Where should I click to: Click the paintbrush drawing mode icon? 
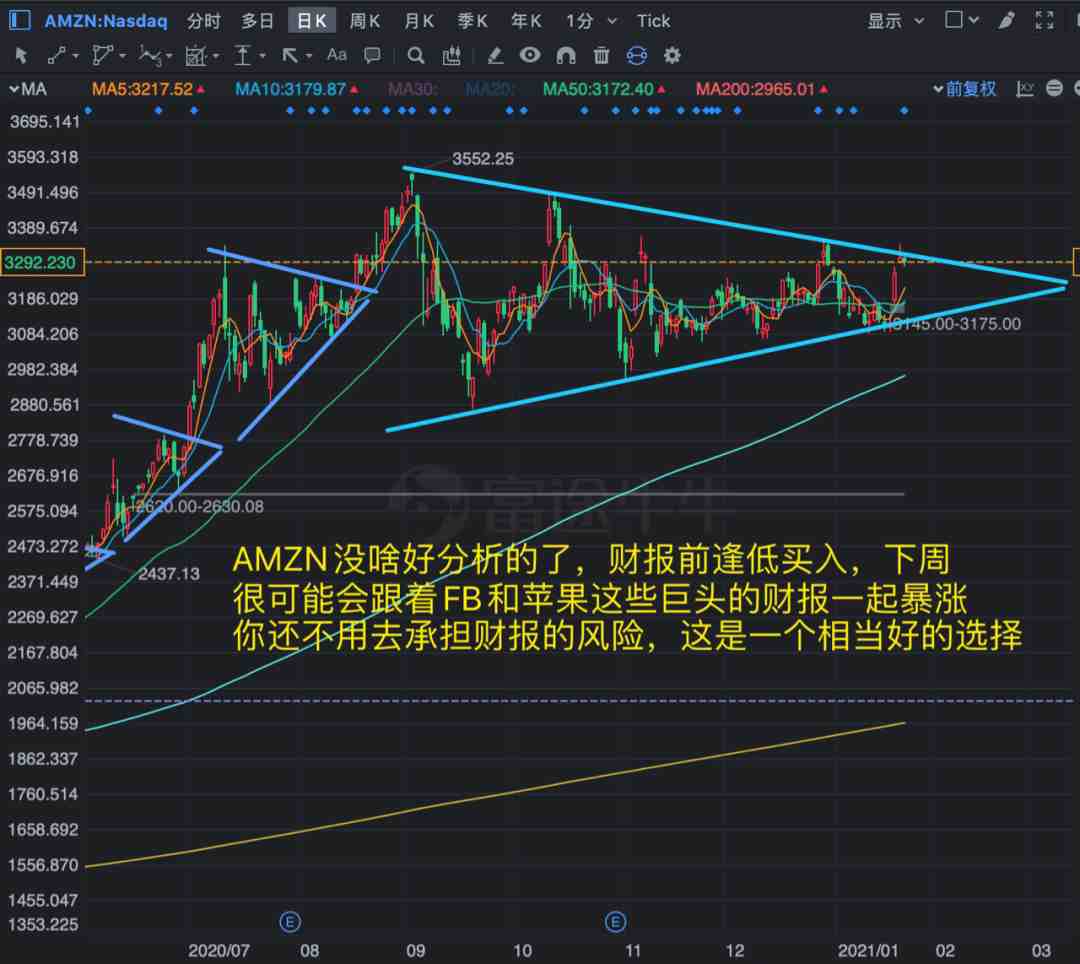point(1007,21)
